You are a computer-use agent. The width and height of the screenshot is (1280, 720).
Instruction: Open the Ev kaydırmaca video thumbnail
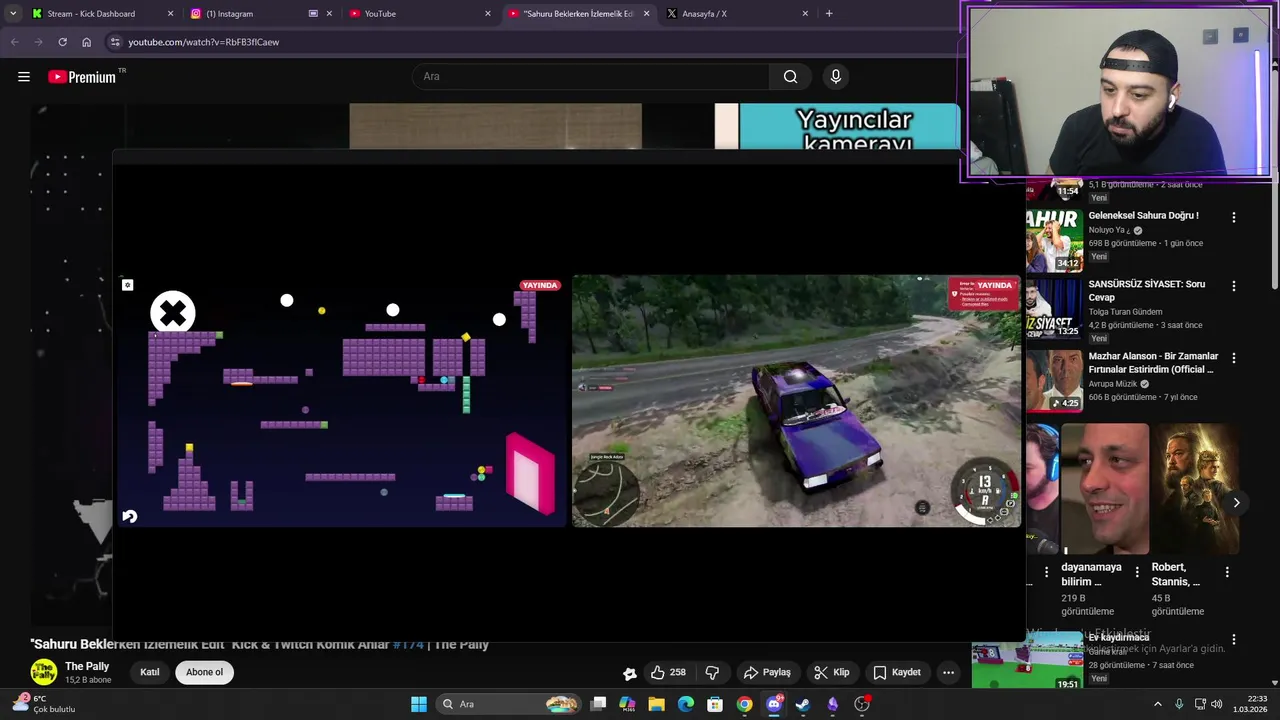[1027, 661]
